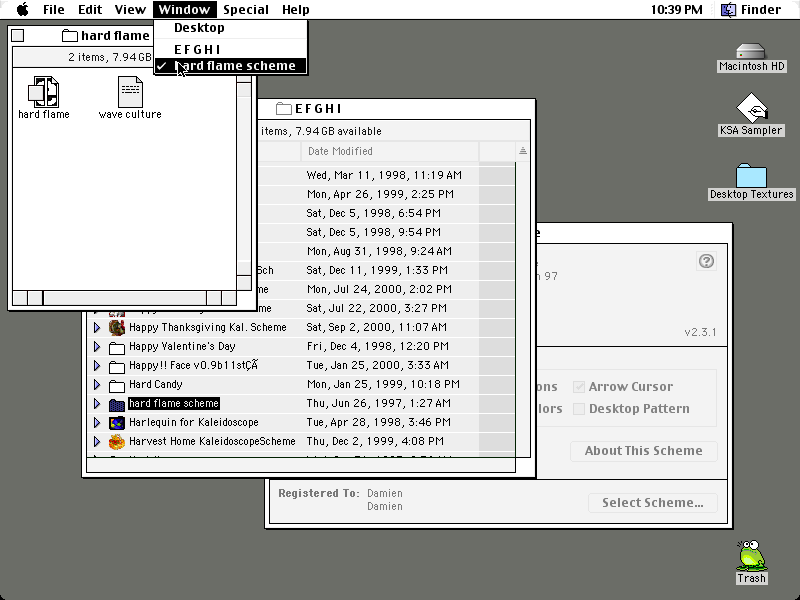This screenshot has height=600, width=800.
Task: Toggle the Arrow Cursor checkbox
Action: [579, 387]
